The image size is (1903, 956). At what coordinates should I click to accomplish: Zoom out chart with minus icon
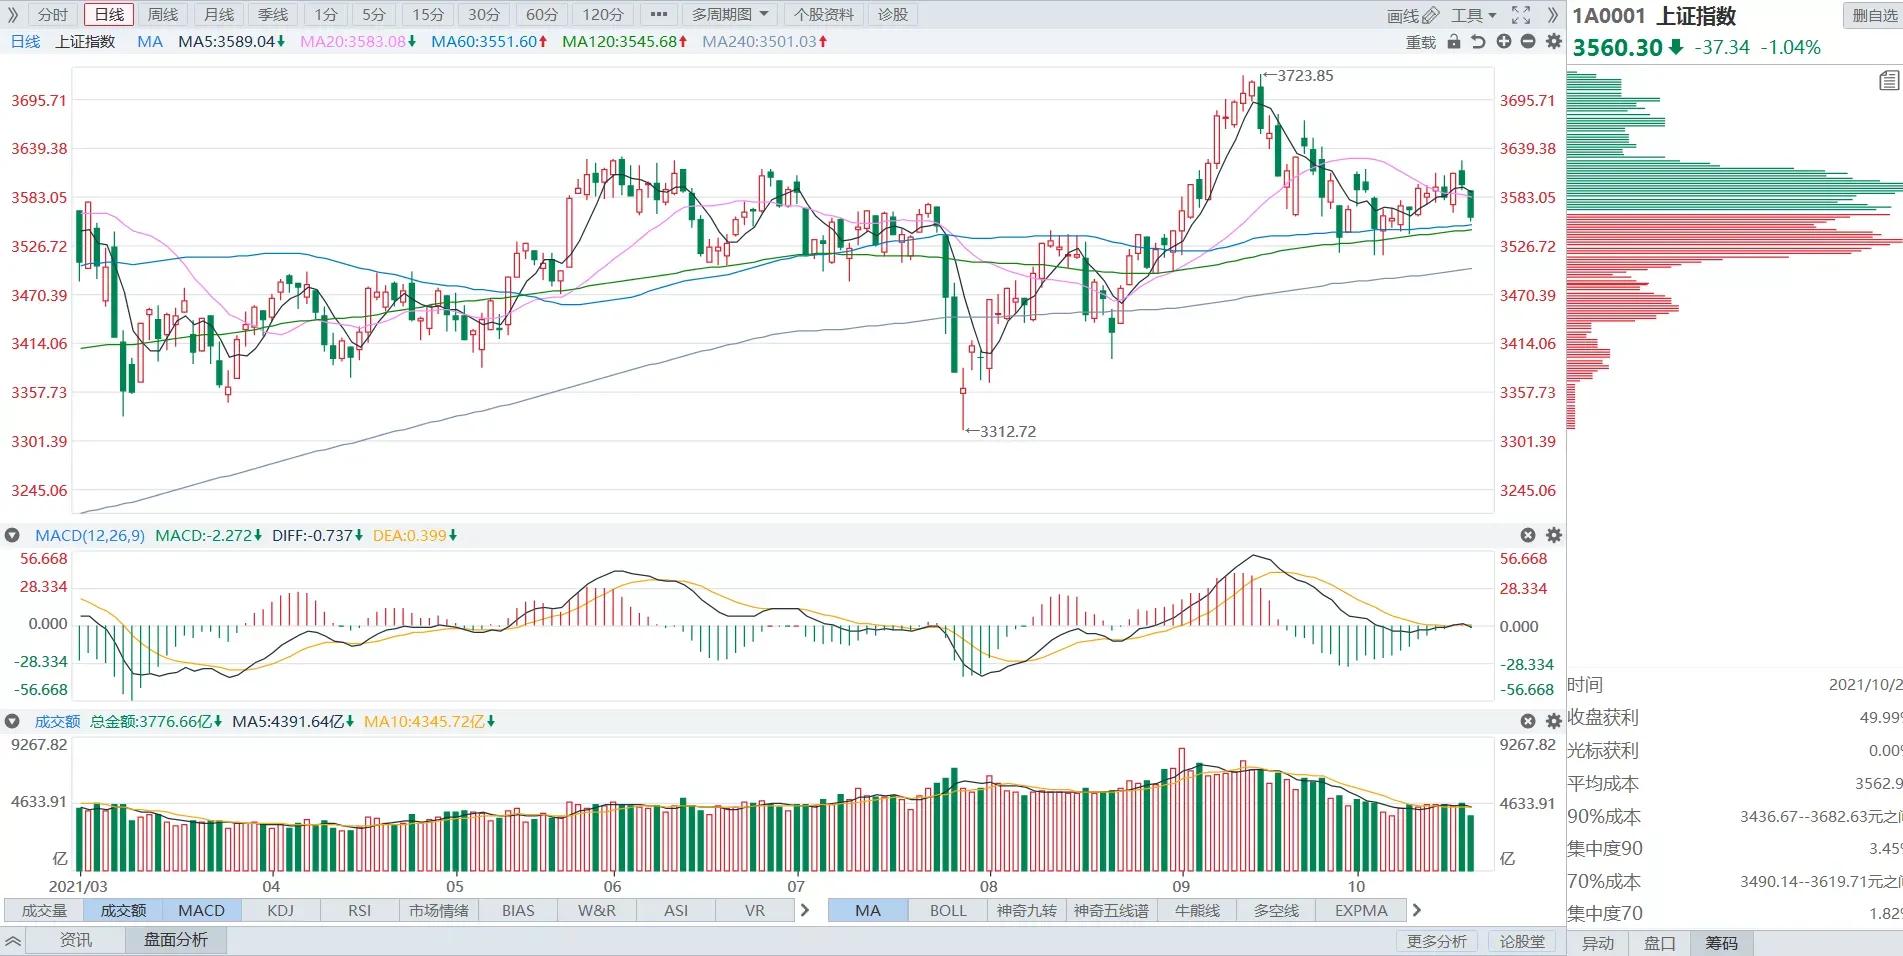point(1528,42)
